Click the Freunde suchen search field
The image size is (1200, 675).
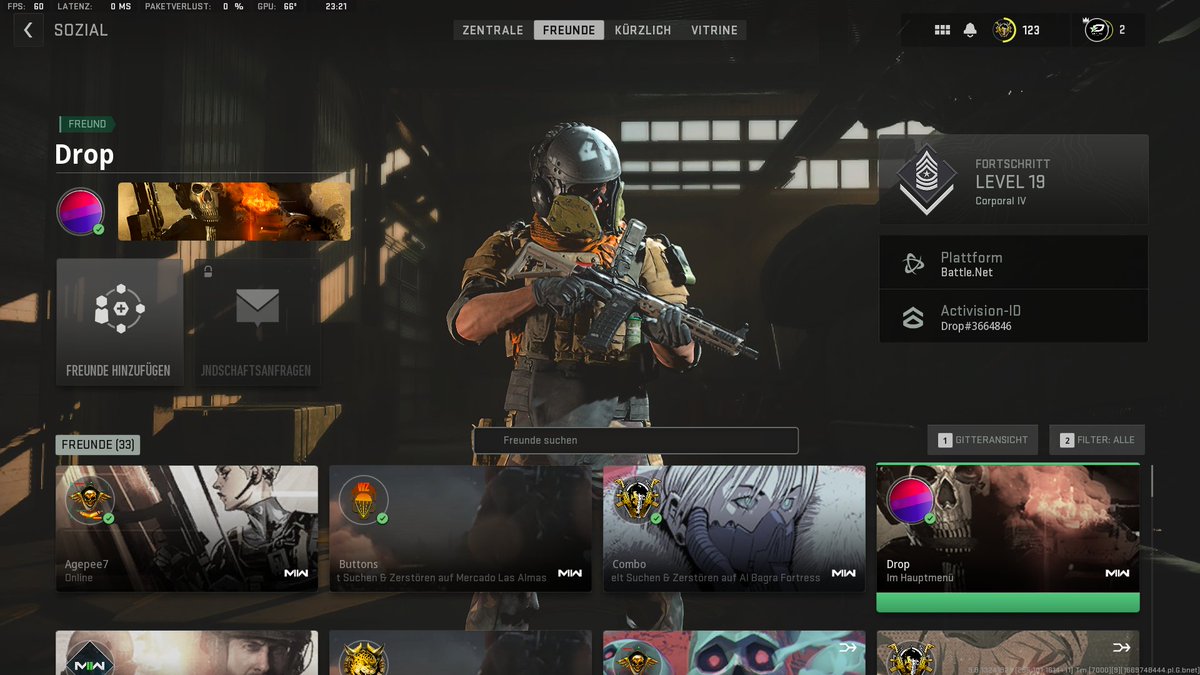[x=635, y=440]
